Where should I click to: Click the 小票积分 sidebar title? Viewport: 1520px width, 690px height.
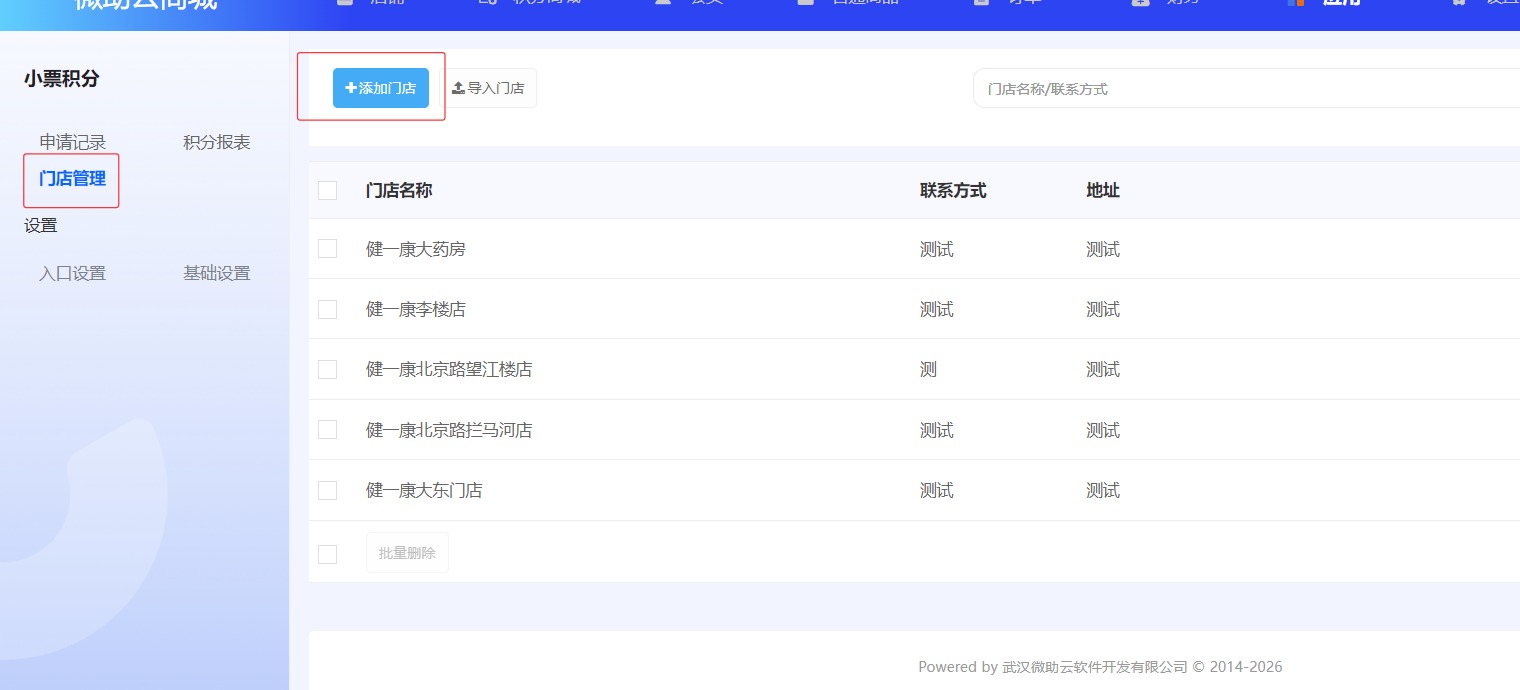(x=62, y=78)
